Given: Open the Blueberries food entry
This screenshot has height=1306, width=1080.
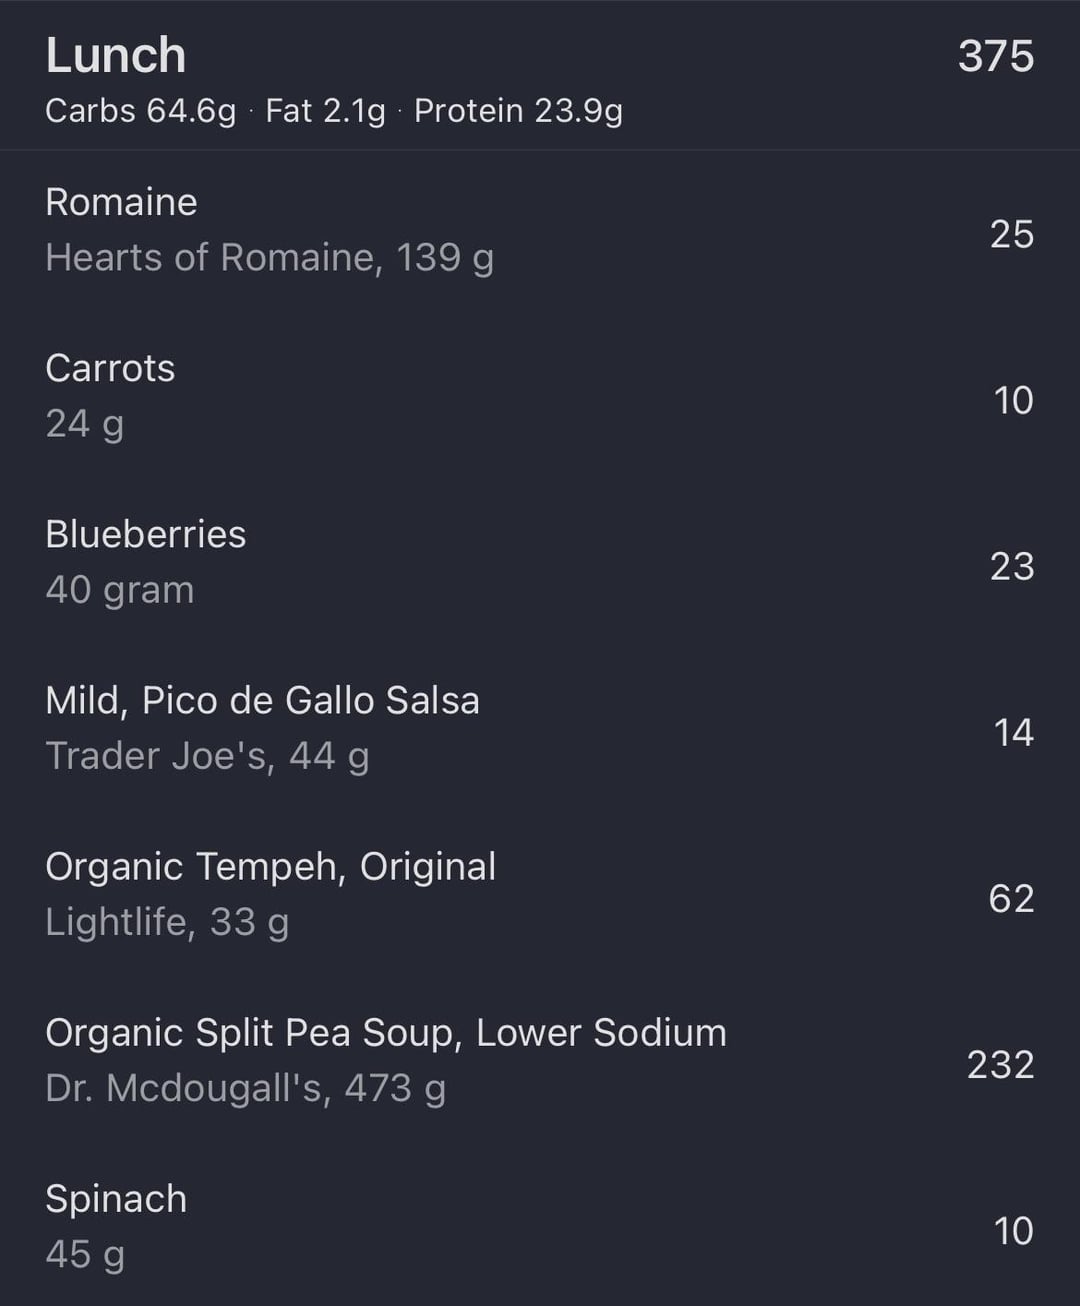Looking at the screenshot, I should [145, 534].
